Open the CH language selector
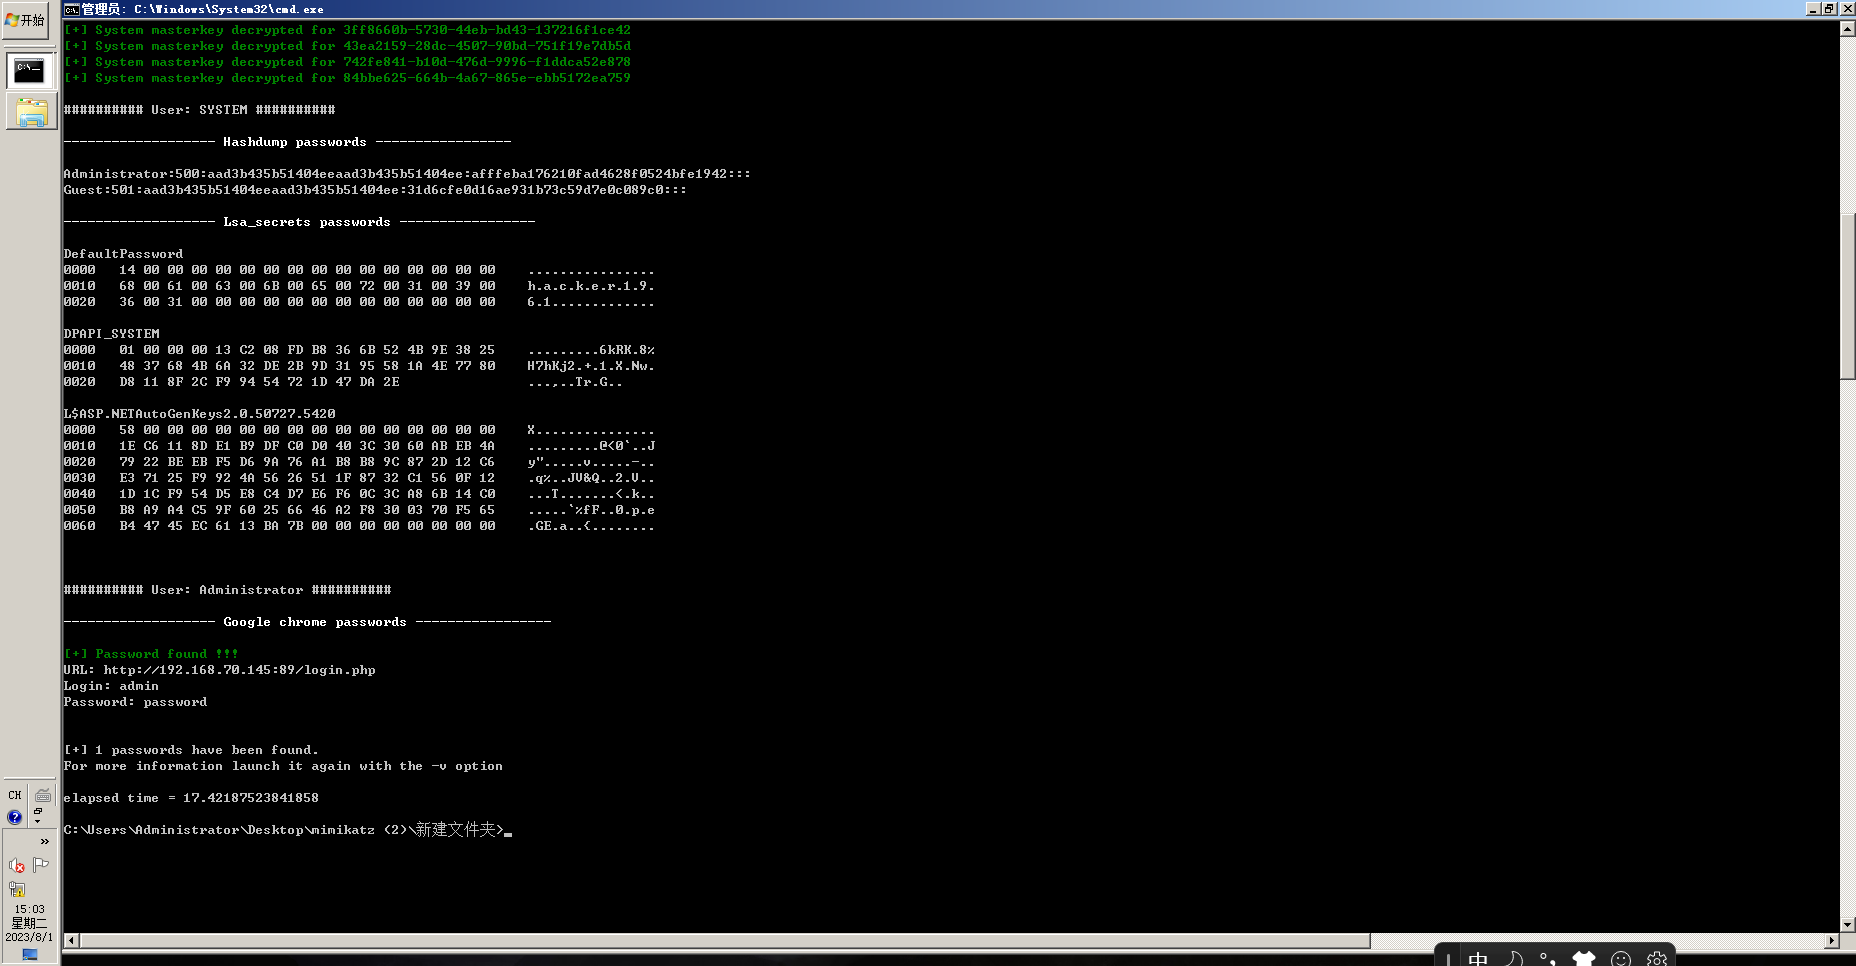Screen dimensions: 1856x966 tap(15, 796)
